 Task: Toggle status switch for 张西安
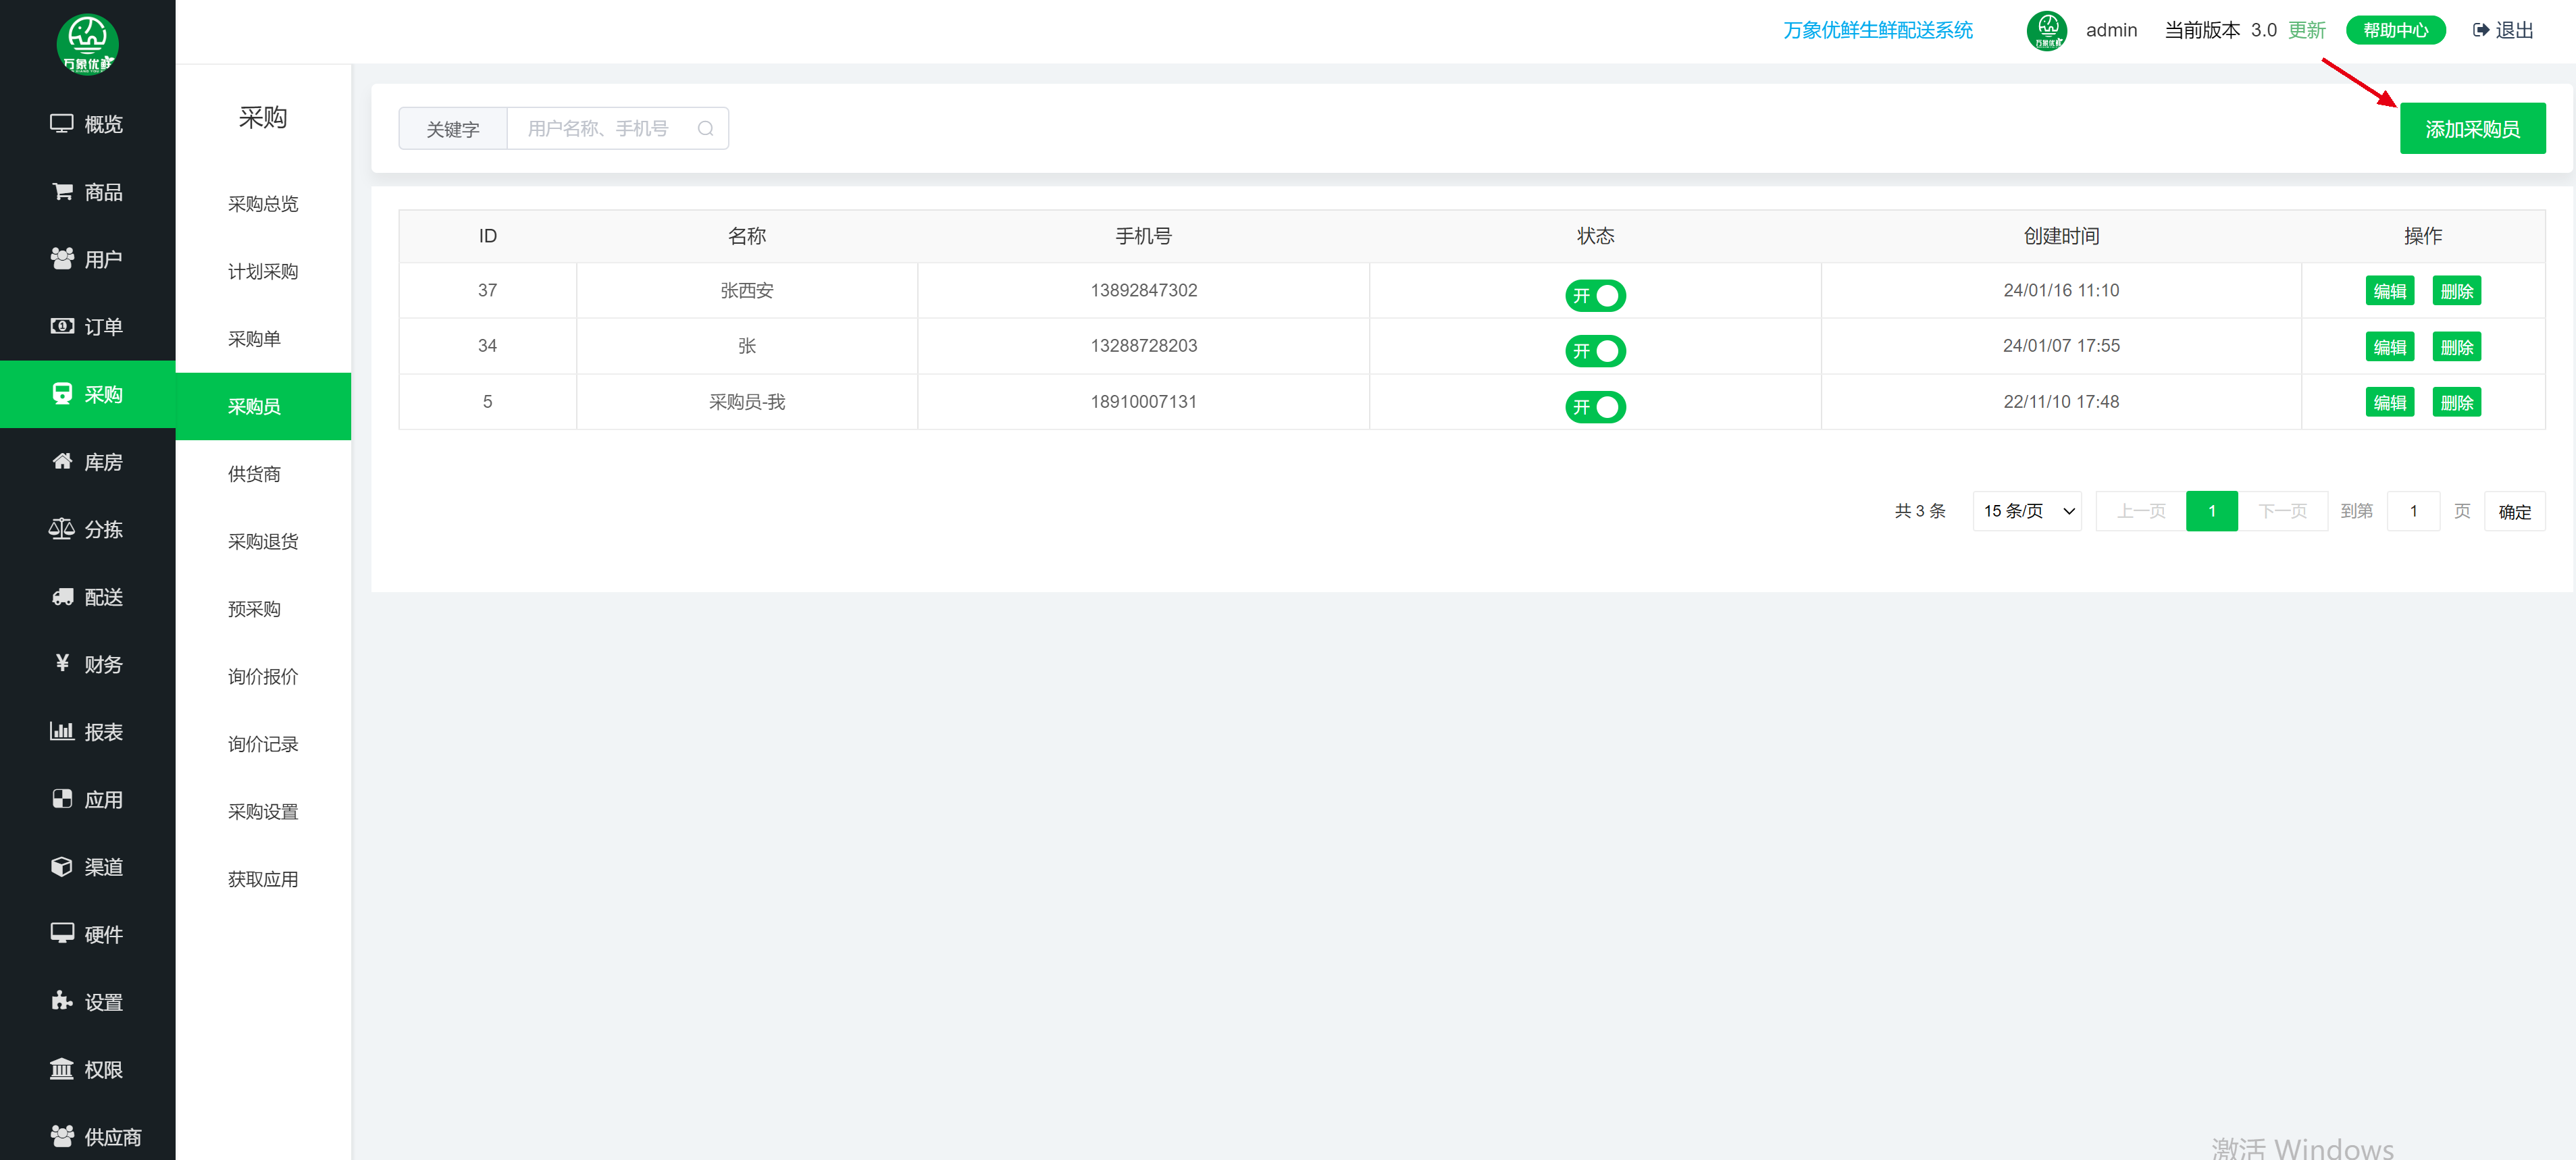click(x=1595, y=296)
